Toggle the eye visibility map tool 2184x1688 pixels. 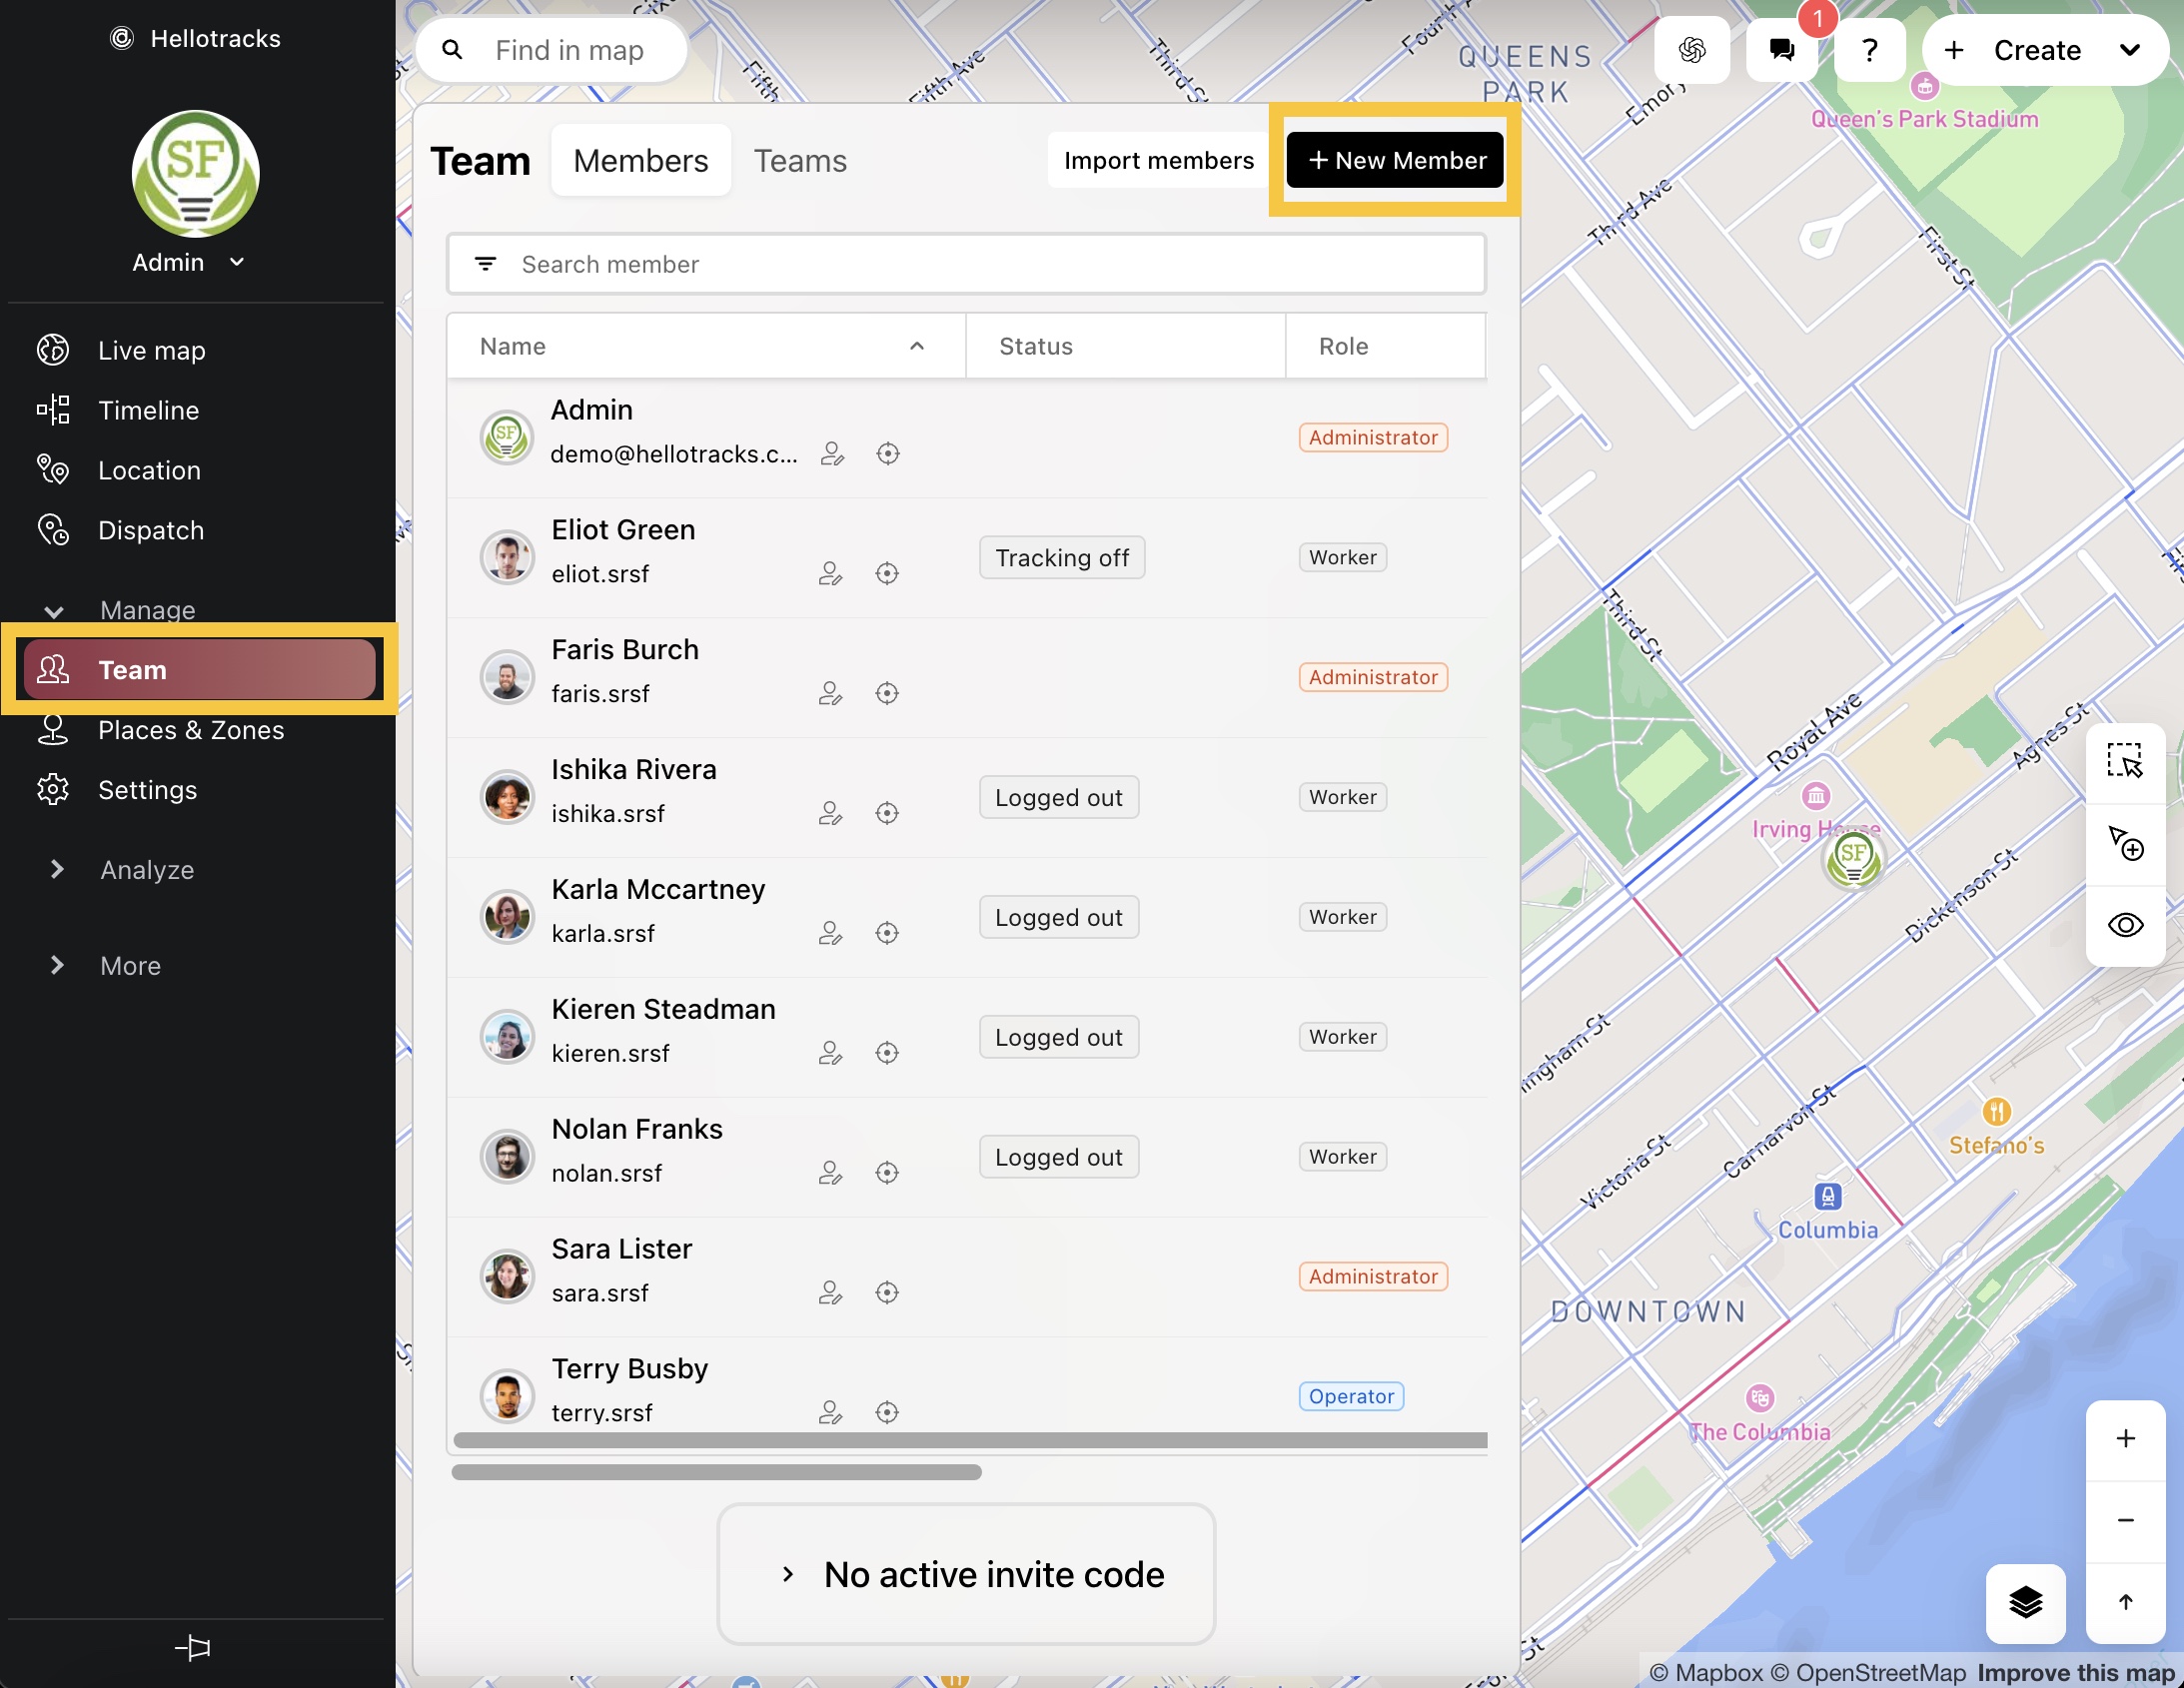[2125, 924]
